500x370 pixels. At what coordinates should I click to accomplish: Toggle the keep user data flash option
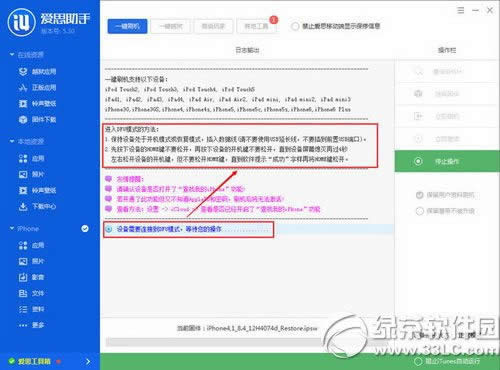[x=420, y=195]
